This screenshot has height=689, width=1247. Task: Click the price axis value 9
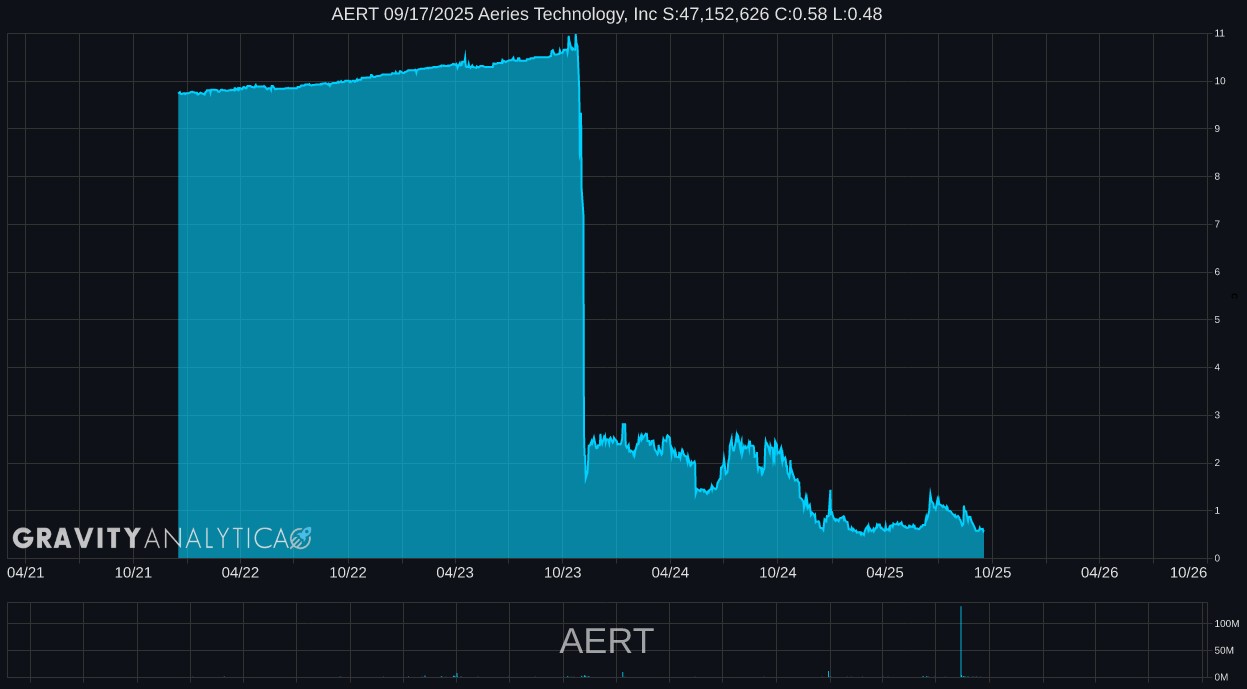tap(1217, 129)
